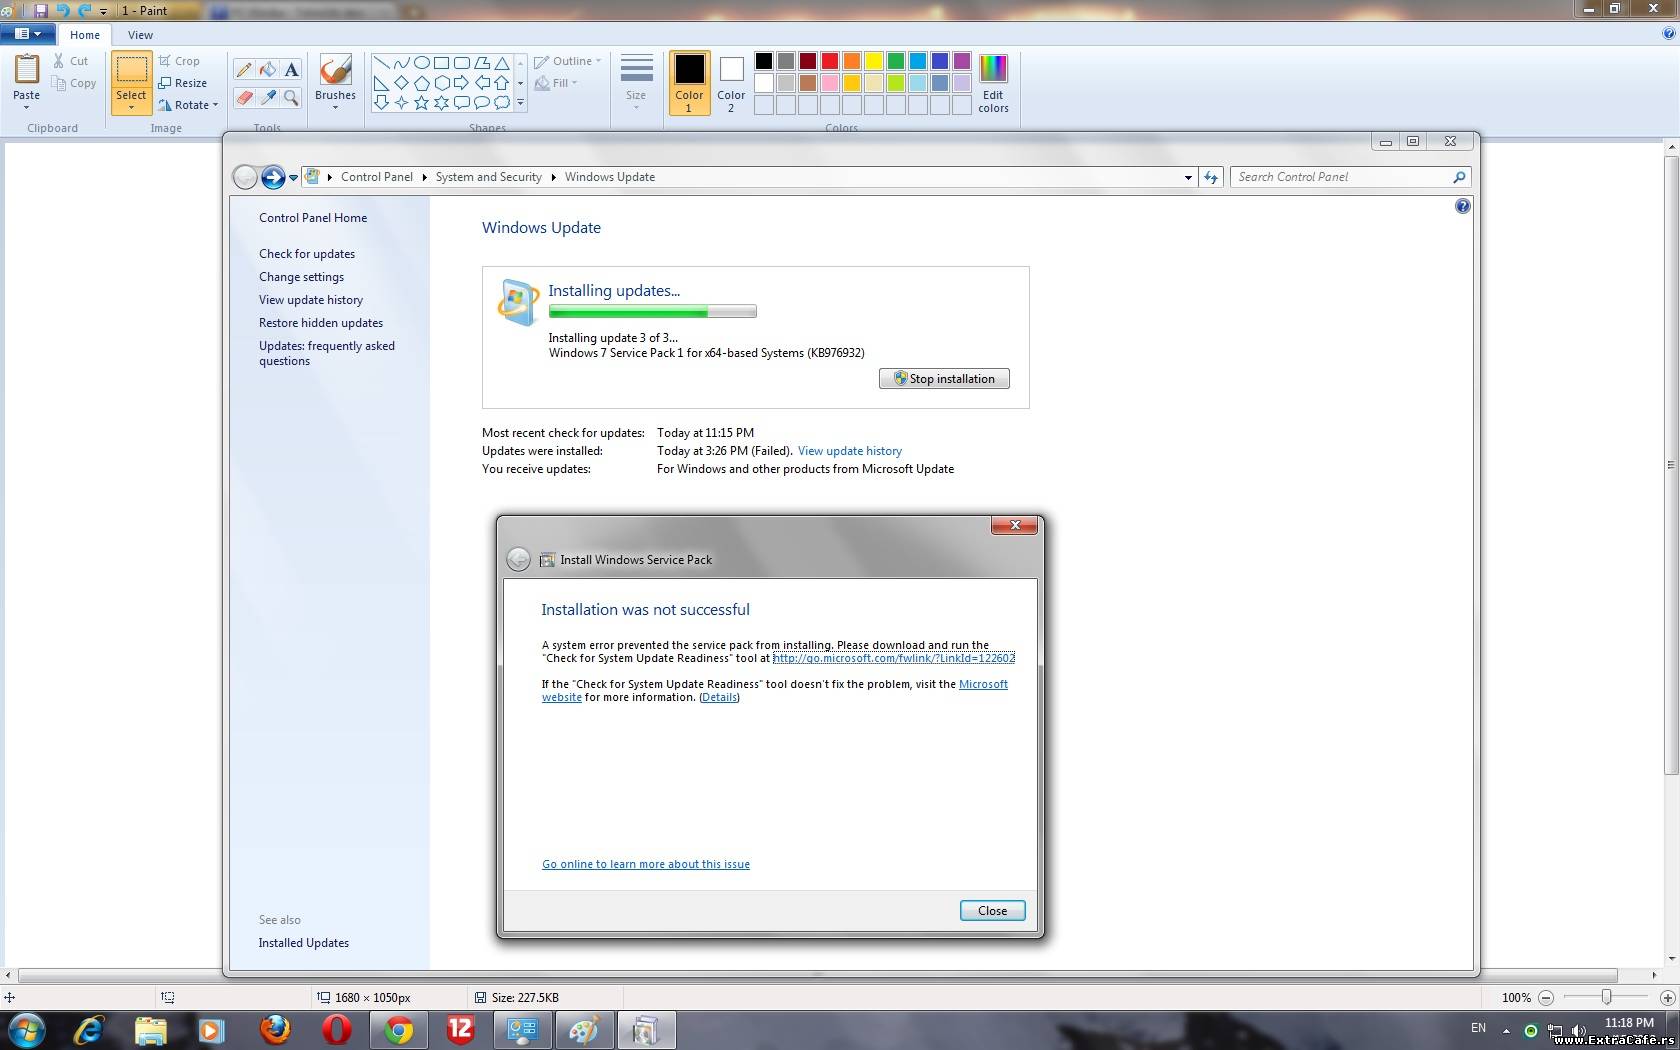
Task: Choose the Pentagon shape
Action: [421, 83]
